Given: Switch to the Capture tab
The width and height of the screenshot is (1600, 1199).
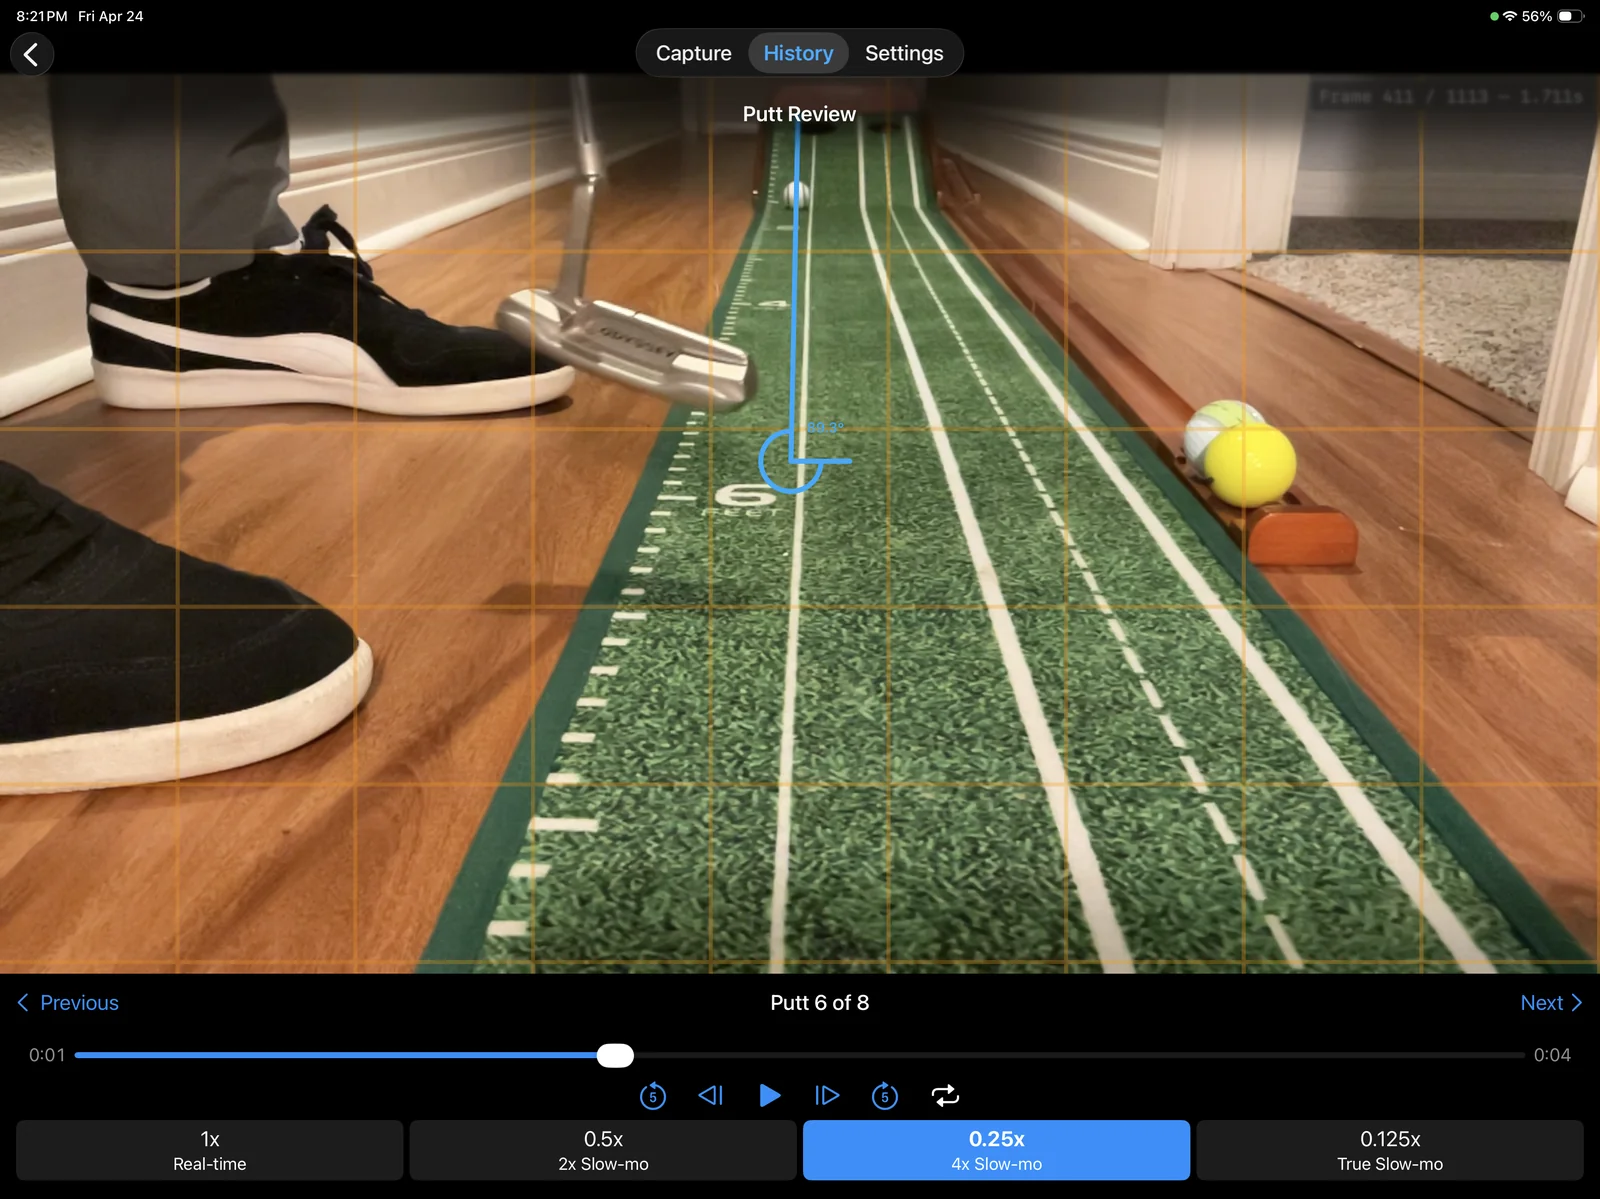Looking at the screenshot, I should click(693, 52).
